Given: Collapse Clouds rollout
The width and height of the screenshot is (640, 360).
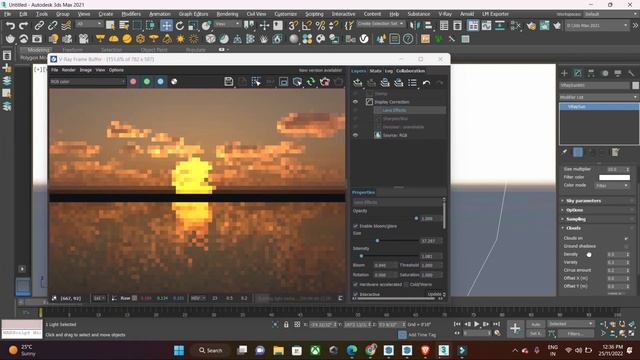Looking at the screenshot, I should tap(573, 228).
